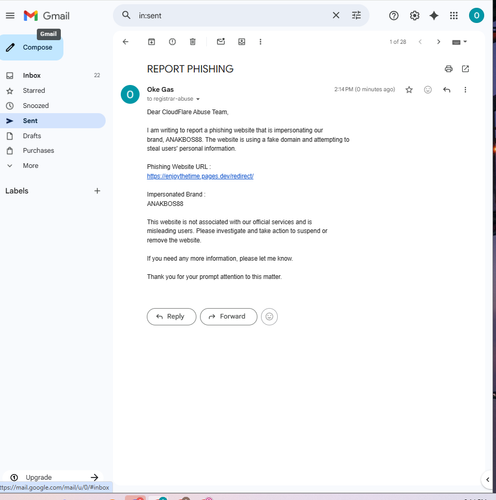
Task: Click the Gmail logo
Action: 46,16
